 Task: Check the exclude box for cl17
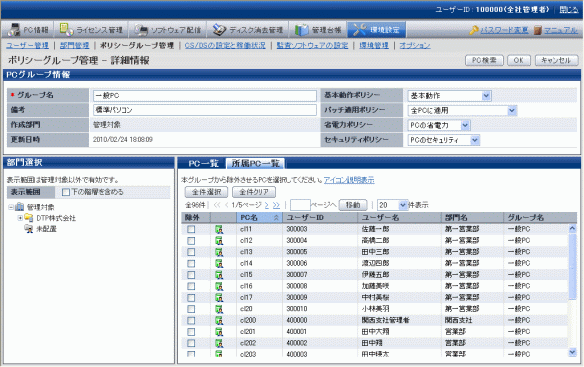coord(191,298)
